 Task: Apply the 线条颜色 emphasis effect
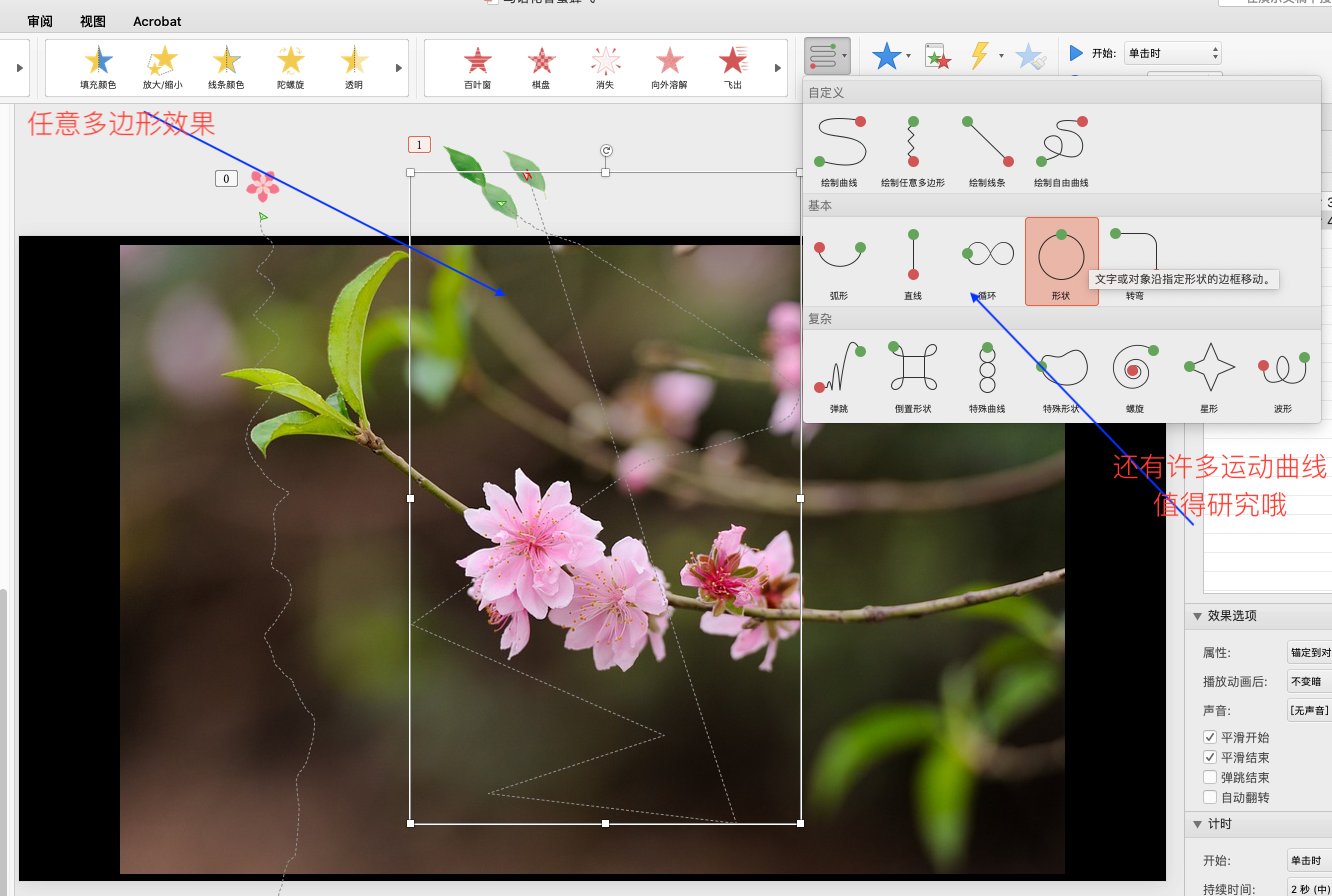[x=226, y=68]
